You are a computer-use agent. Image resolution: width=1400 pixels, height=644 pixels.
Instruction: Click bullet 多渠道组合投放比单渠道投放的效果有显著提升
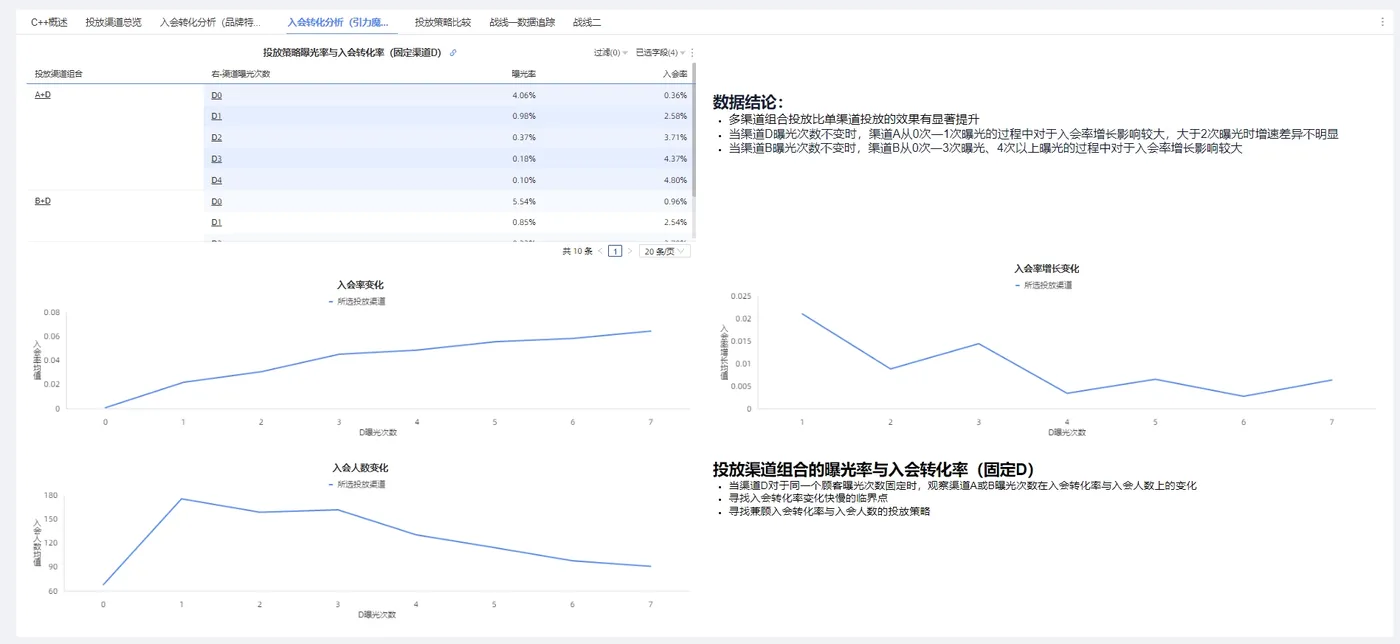tap(853, 119)
